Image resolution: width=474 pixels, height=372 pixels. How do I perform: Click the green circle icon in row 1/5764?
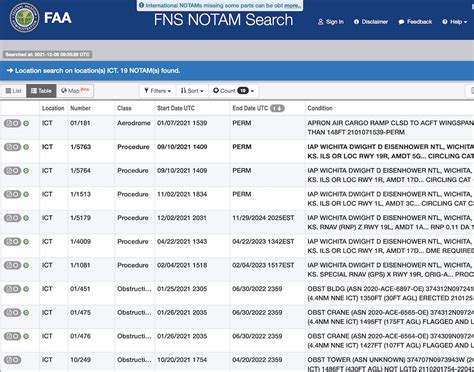tap(26, 171)
